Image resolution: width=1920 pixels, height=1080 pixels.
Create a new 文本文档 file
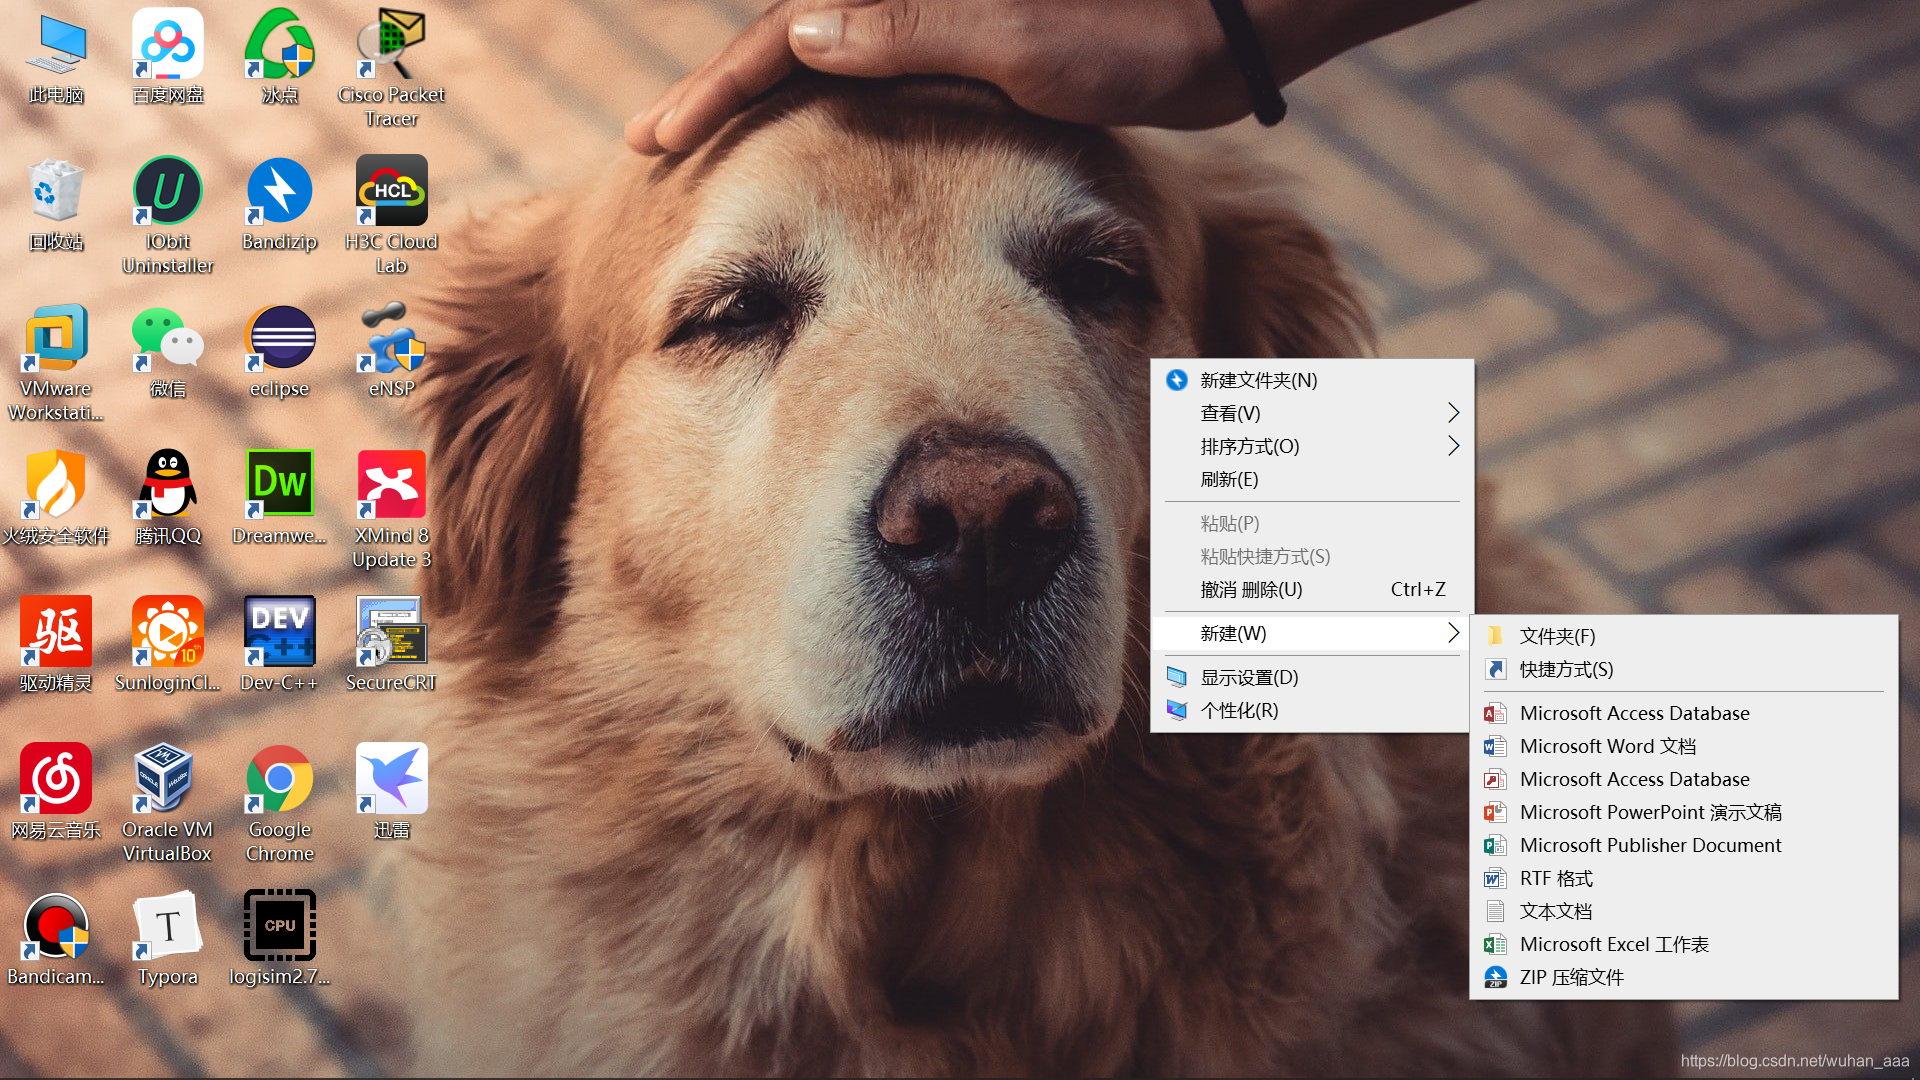tap(1555, 911)
